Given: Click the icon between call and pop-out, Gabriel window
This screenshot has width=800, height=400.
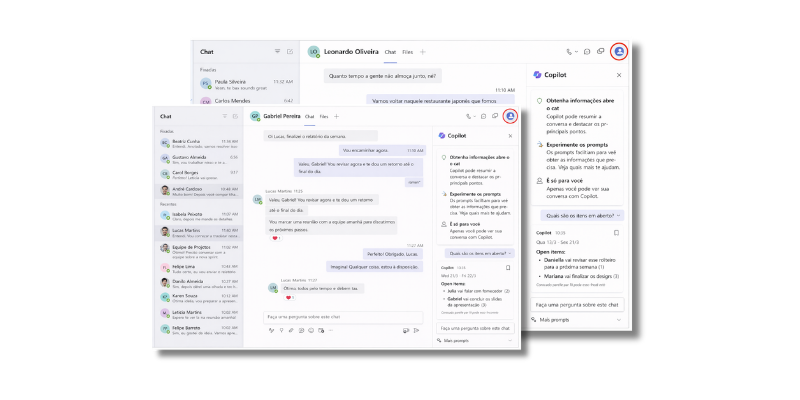Looking at the screenshot, I should 484,116.
